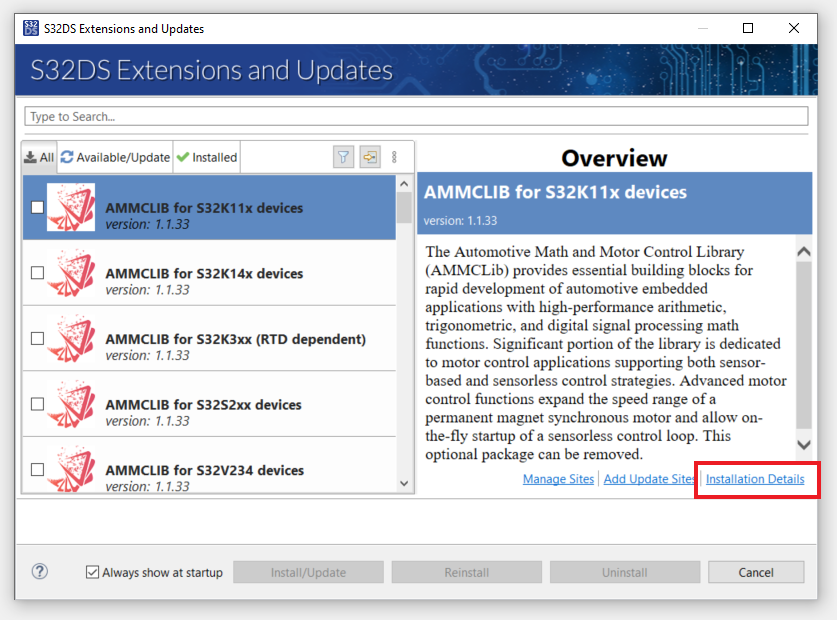Select AMMCLIB for S32K11x devices row
The height and width of the screenshot is (620, 837).
[209, 207]
